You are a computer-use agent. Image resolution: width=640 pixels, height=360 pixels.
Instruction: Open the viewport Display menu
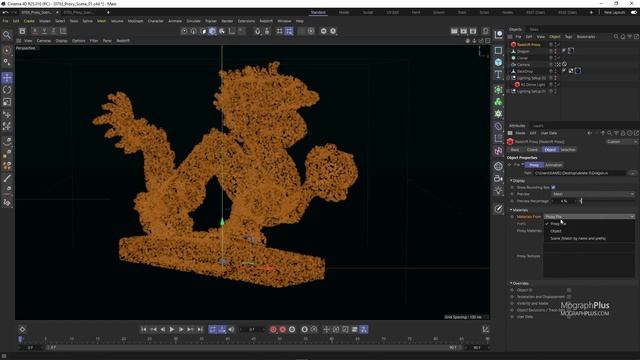[61, 41]
